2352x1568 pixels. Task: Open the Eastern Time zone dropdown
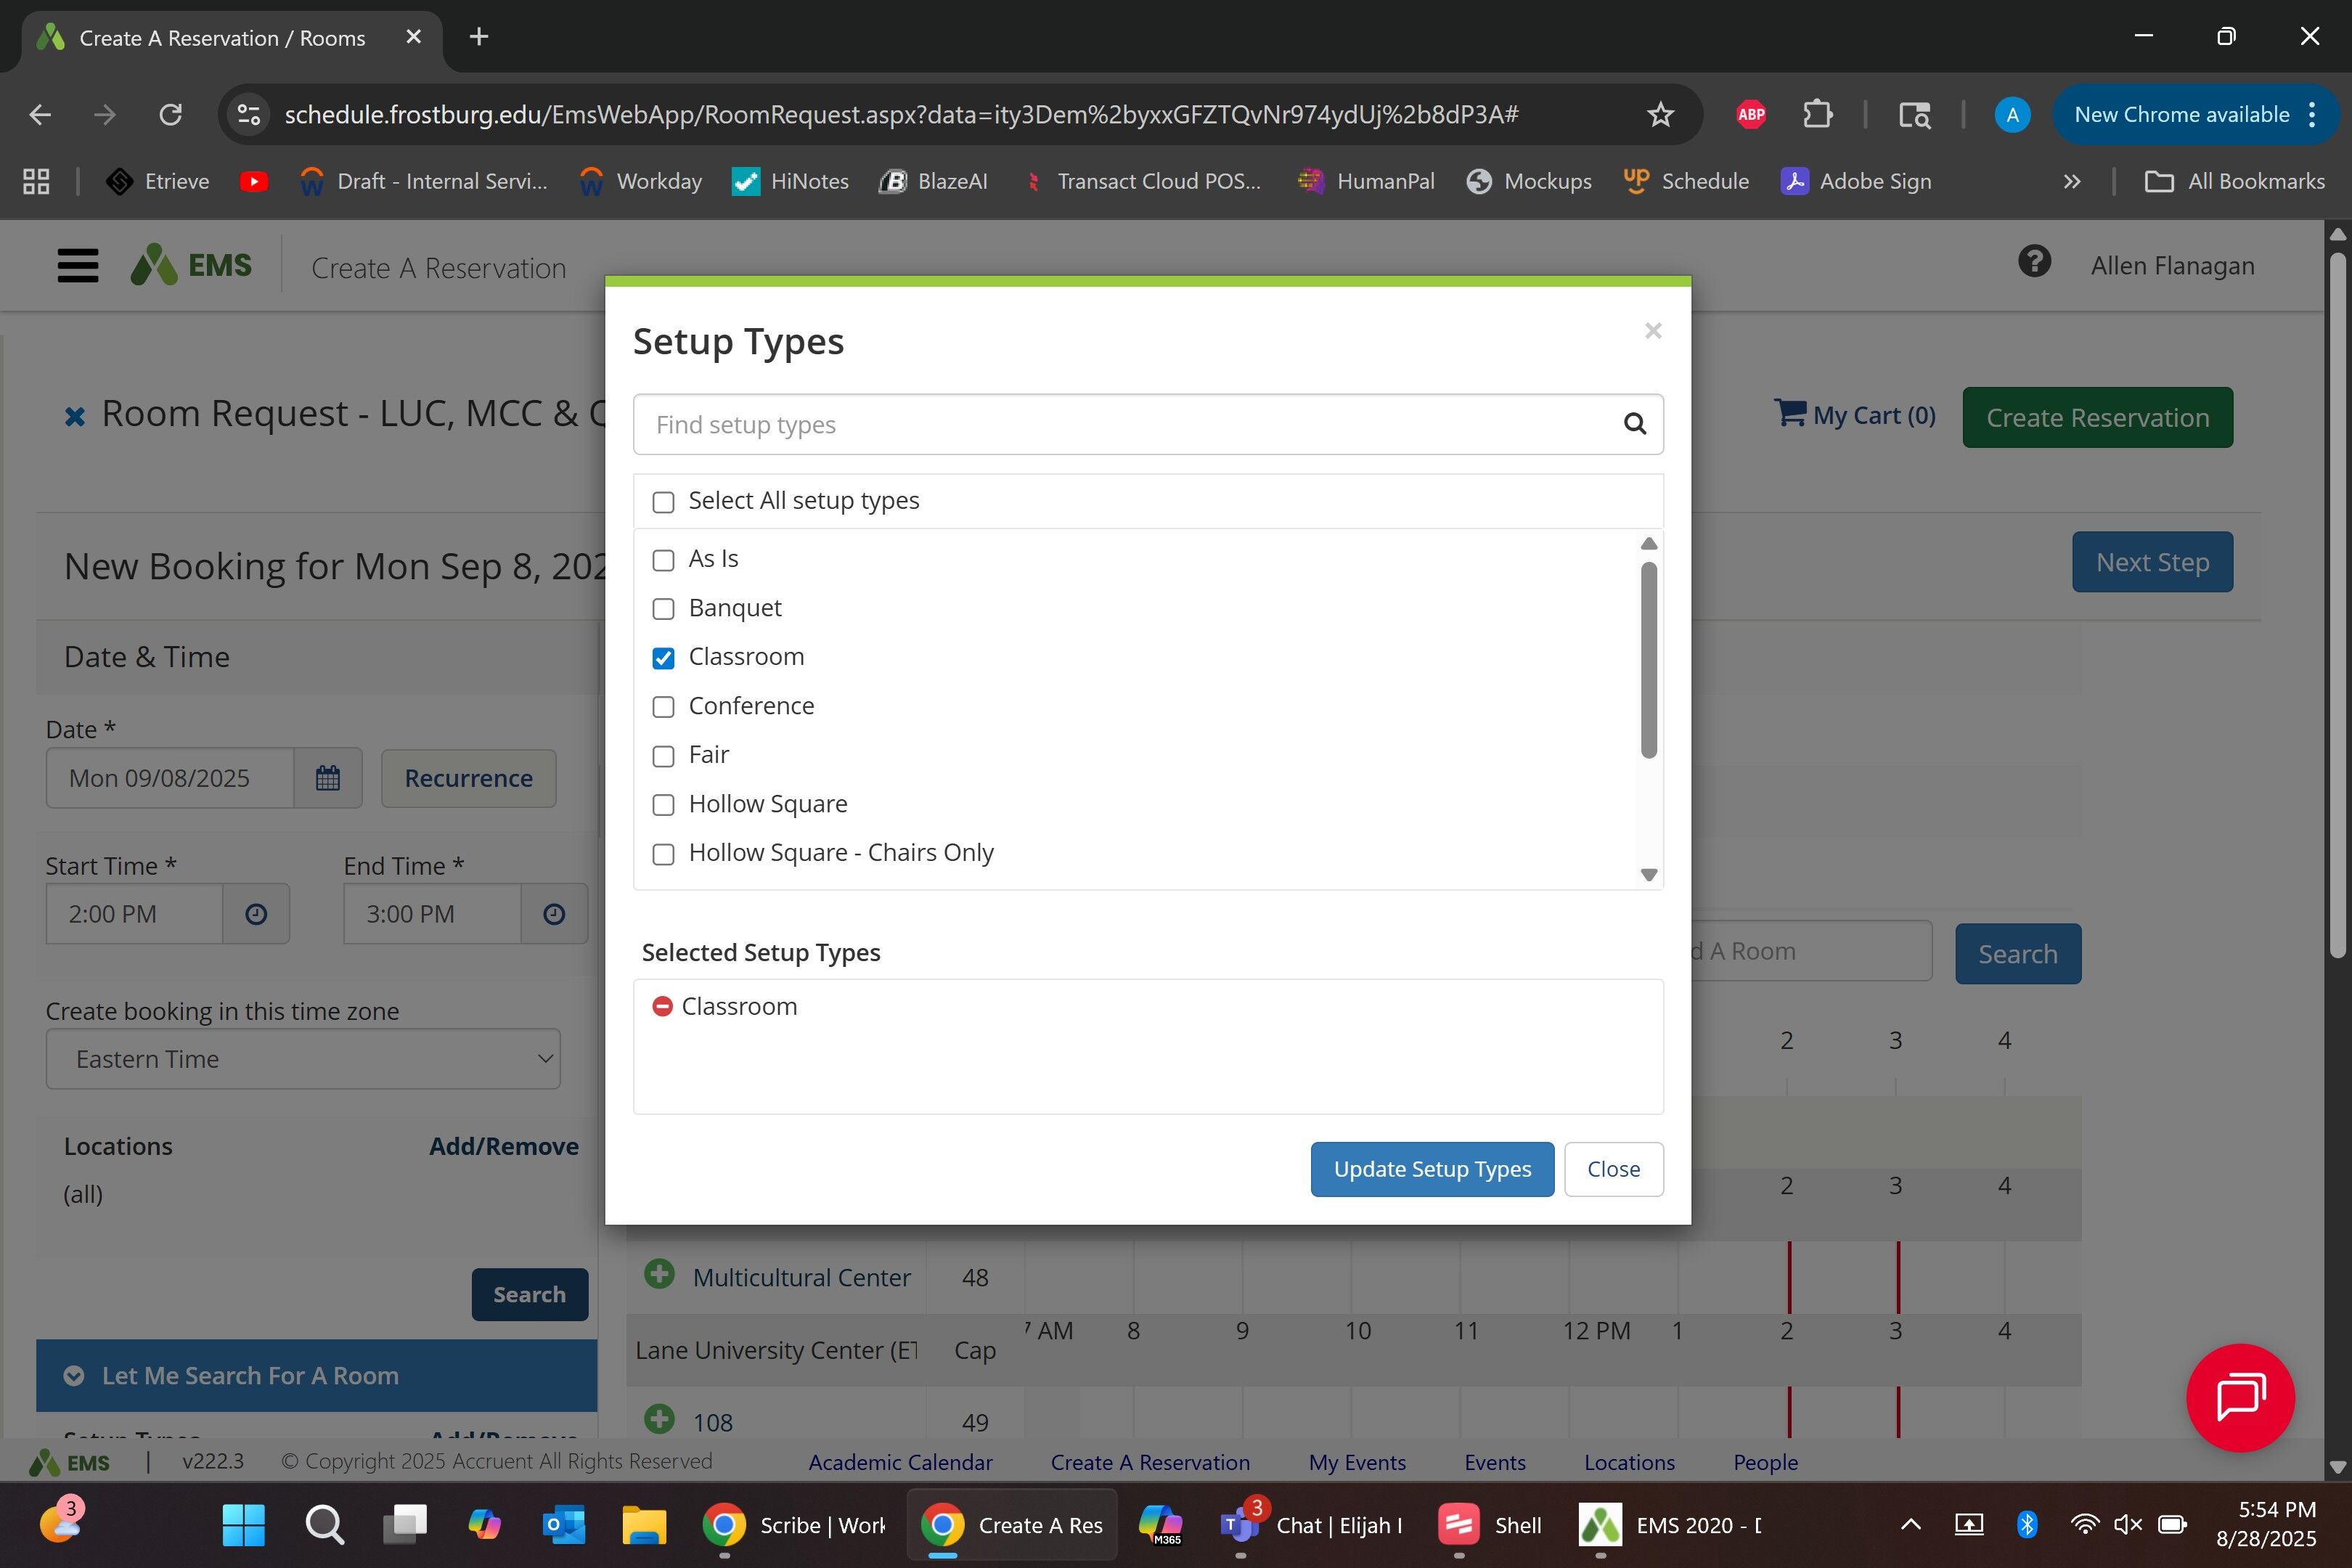pos(303,1059)
